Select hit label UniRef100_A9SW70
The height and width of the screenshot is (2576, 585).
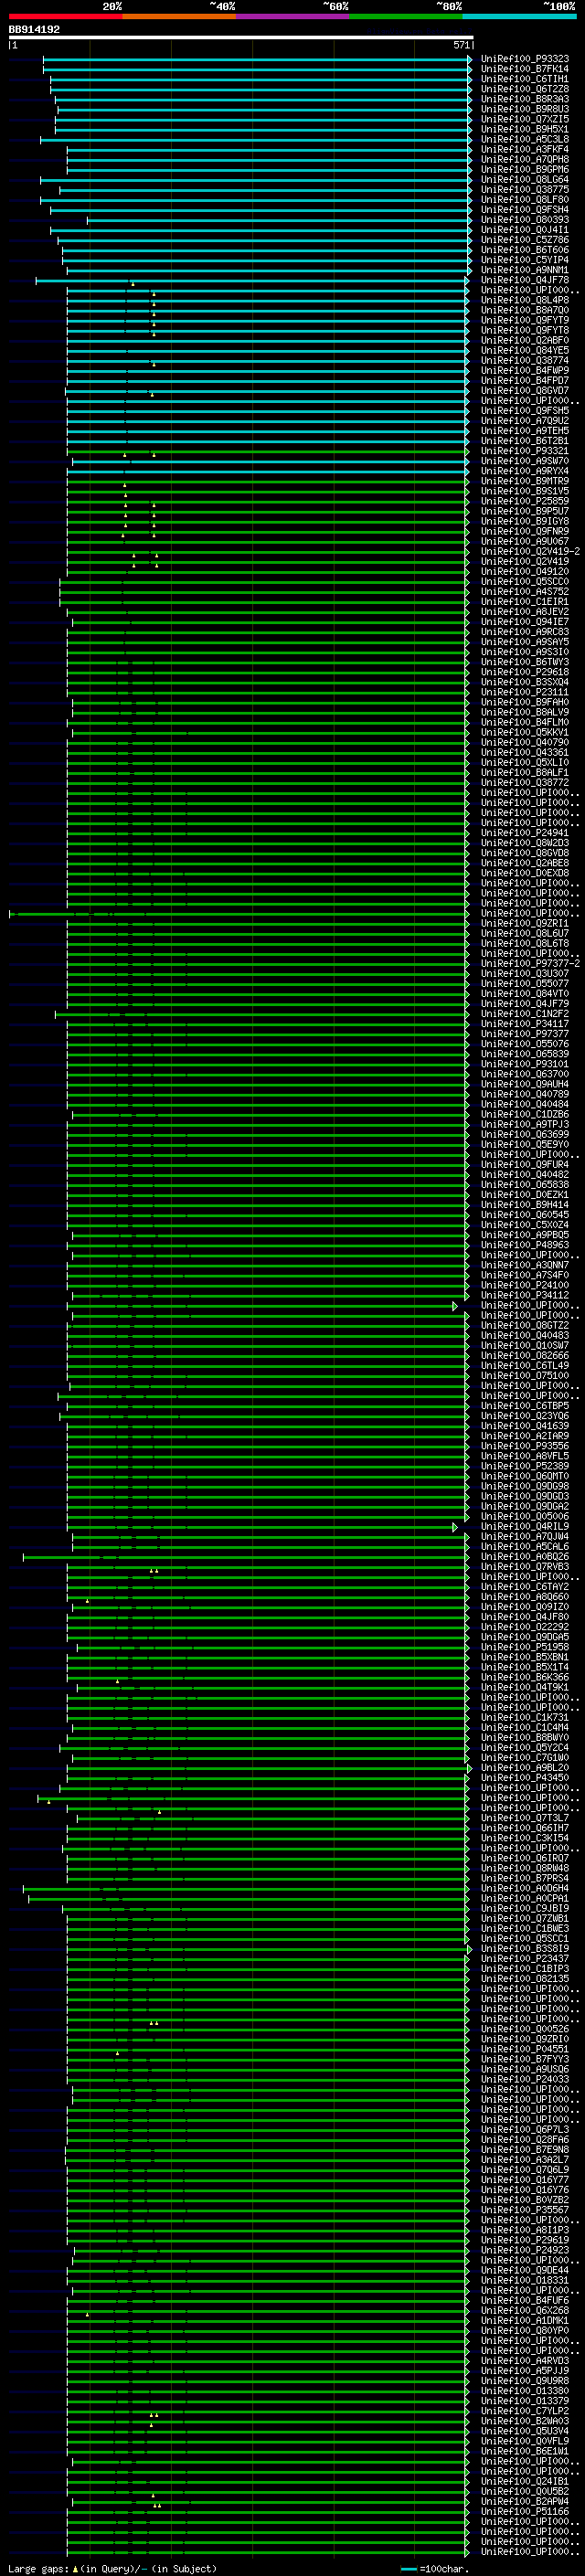click(x=525, y=461)
